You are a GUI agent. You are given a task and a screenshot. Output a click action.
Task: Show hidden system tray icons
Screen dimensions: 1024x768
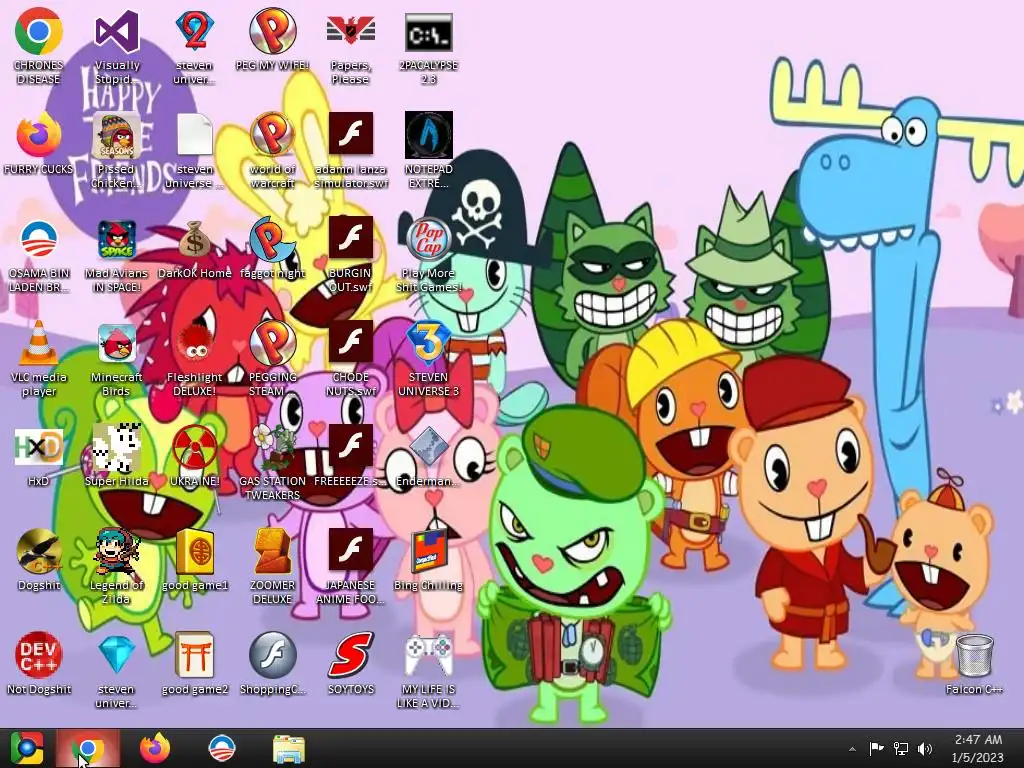point(852,749)
